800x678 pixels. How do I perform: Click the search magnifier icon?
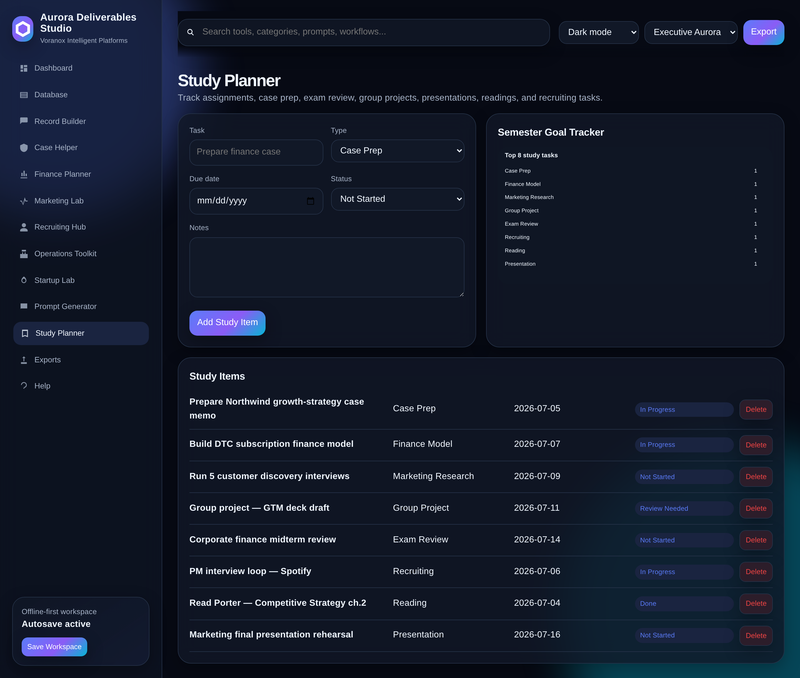(x=190, y=32)
